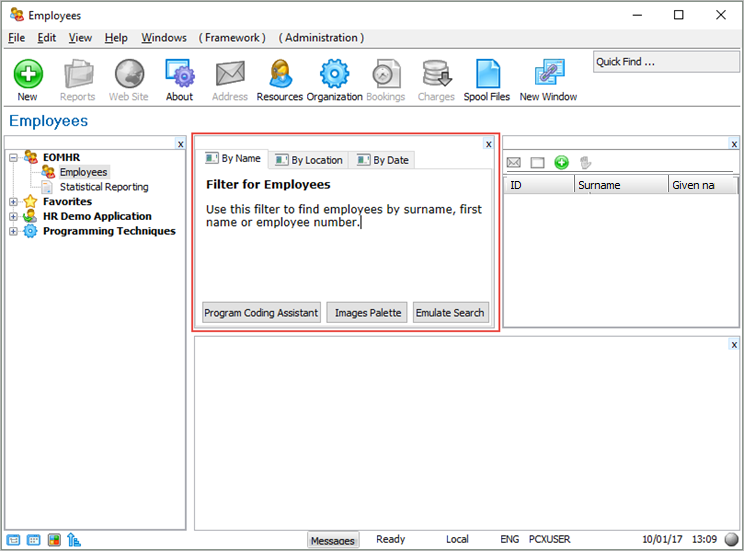Screen dimensions: 744x551
Task: Click the first status bar icon at bottom left
Action: click(x=13, y=540)
